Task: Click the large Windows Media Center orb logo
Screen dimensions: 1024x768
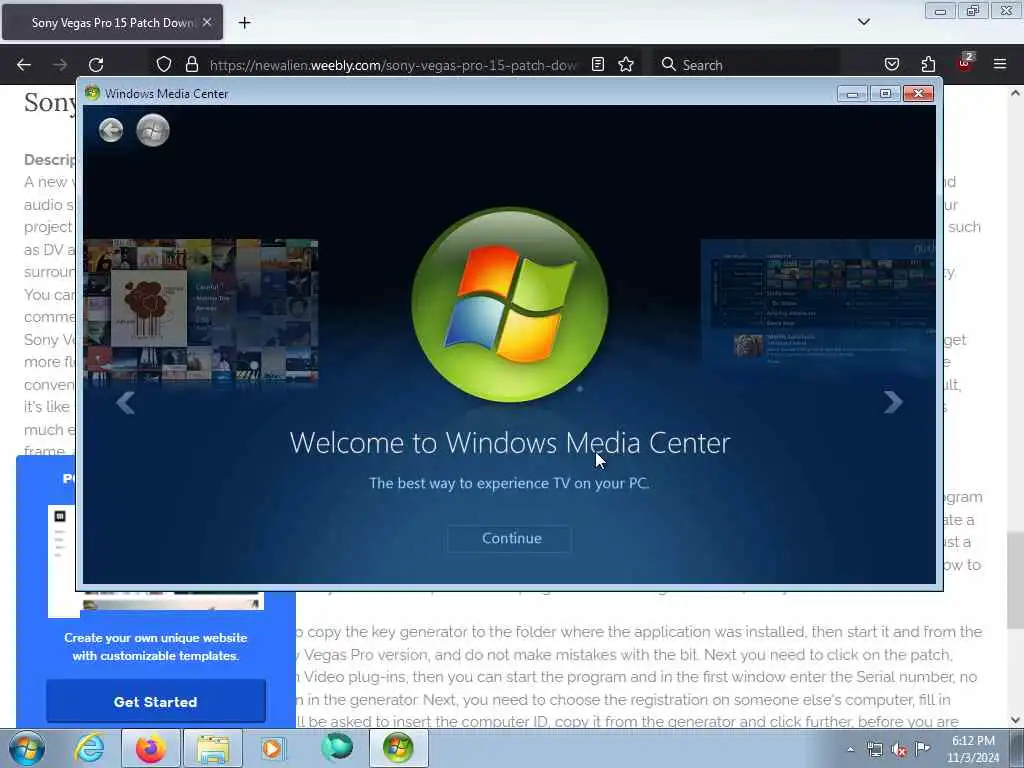Action: coord(510,304)
